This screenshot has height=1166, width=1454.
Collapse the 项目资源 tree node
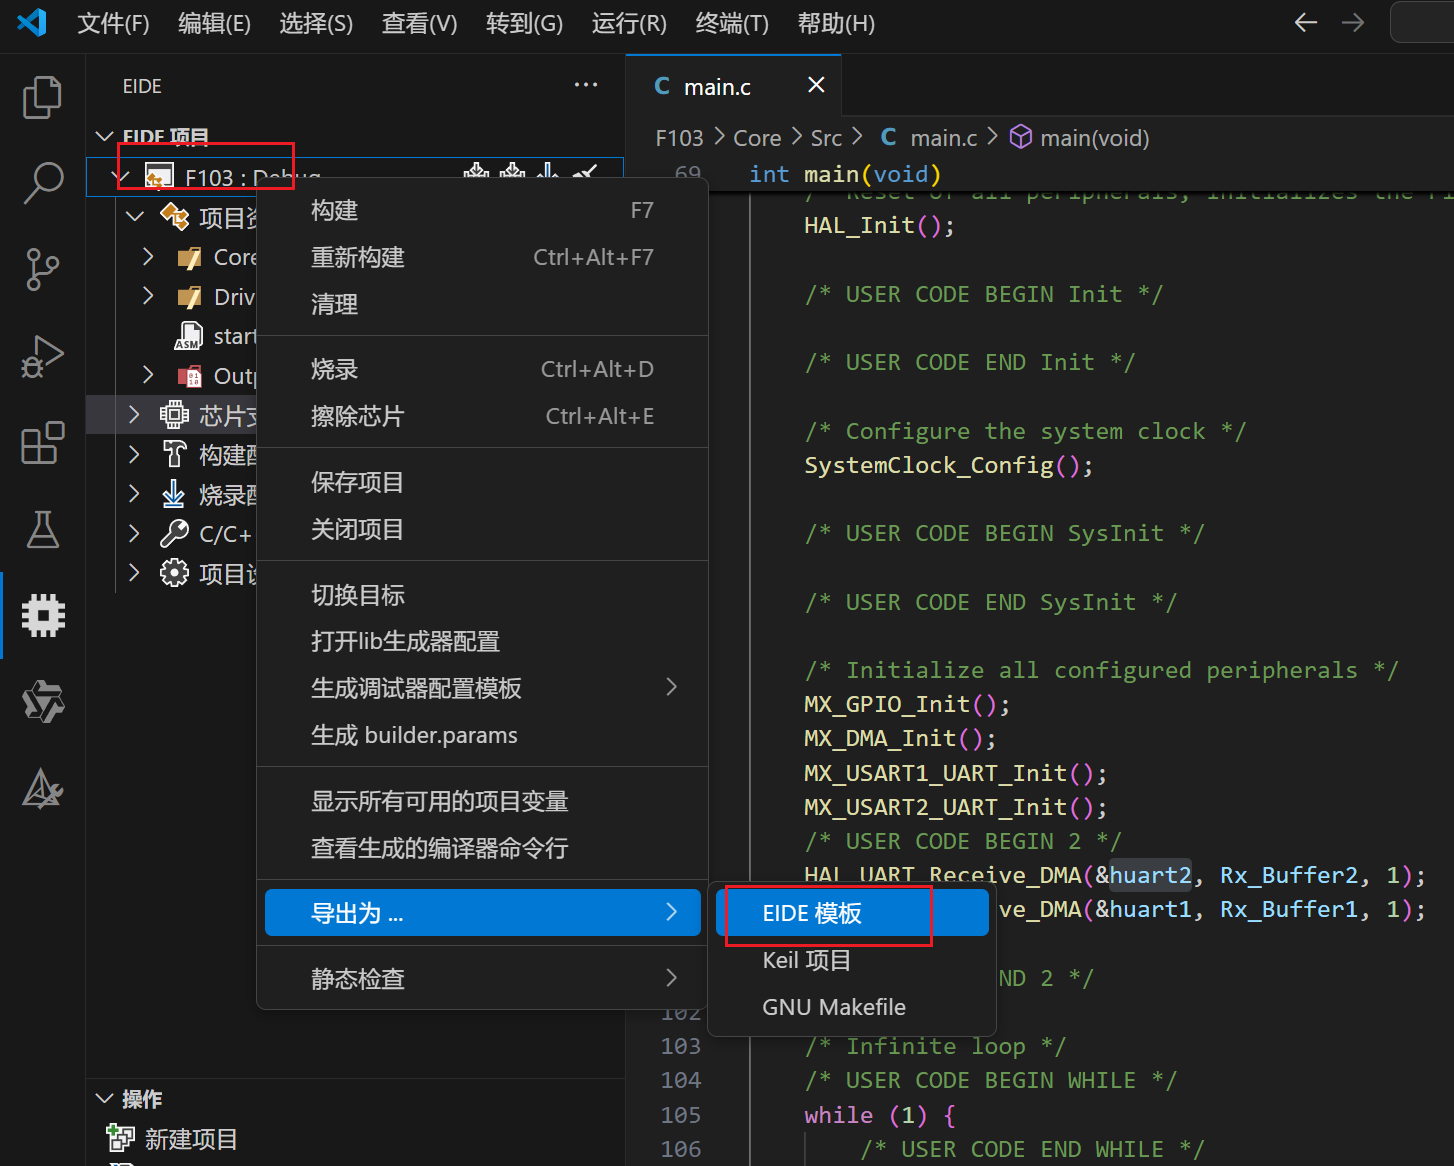click(x=135, y=216)
